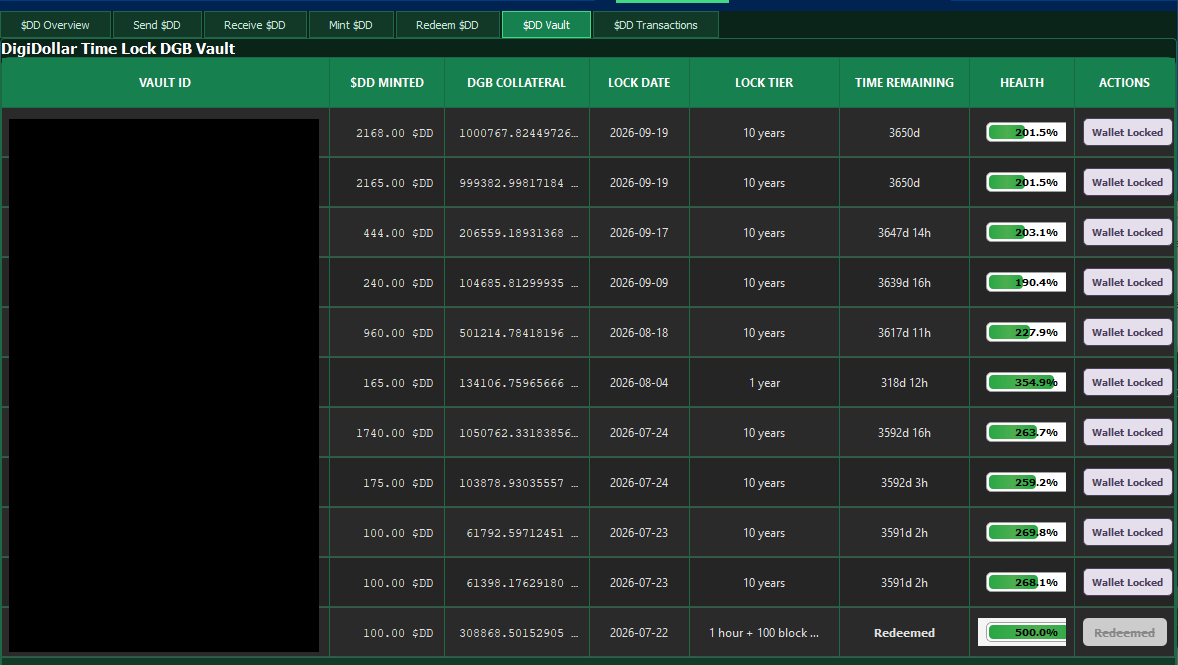This screenshot has height=665, width=1178.
Task: Select the 2168.00 $DD minted cell
Action: coord(387,133)
